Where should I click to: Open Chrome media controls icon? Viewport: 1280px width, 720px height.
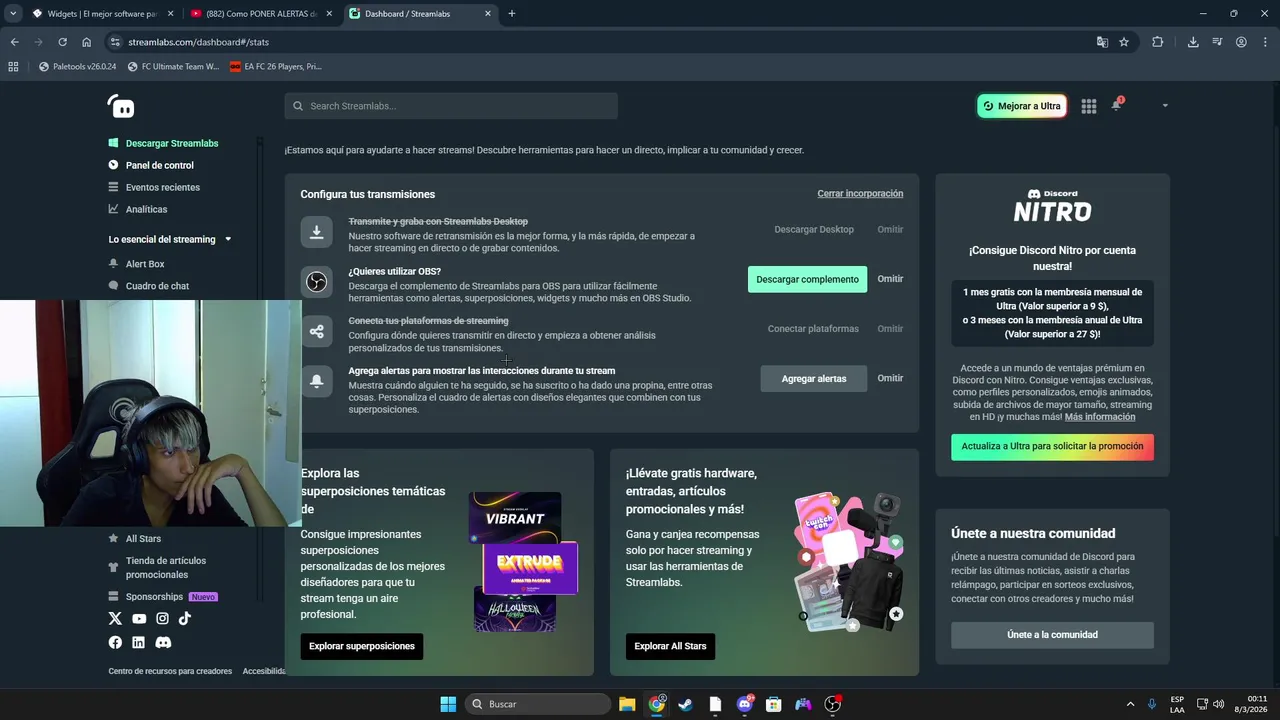point(1217,42)
